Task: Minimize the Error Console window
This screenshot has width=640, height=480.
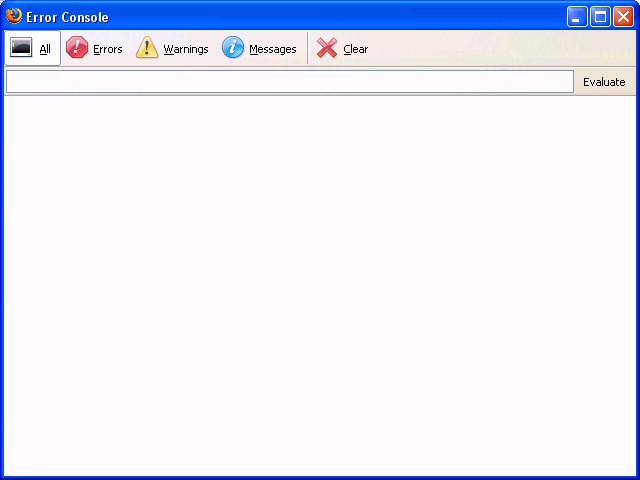Action: [577, 17]
